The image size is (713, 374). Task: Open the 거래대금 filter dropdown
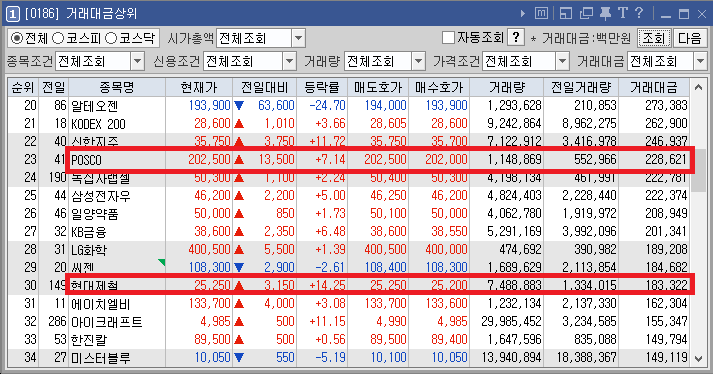[x=700, y=61]
